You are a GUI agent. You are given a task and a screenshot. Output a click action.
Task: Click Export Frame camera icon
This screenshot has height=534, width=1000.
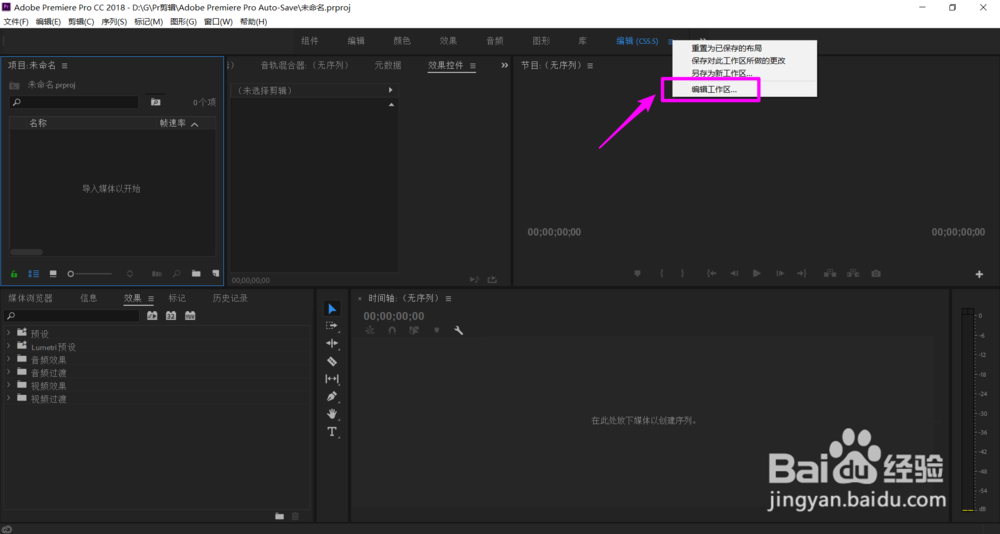point(876,273)
